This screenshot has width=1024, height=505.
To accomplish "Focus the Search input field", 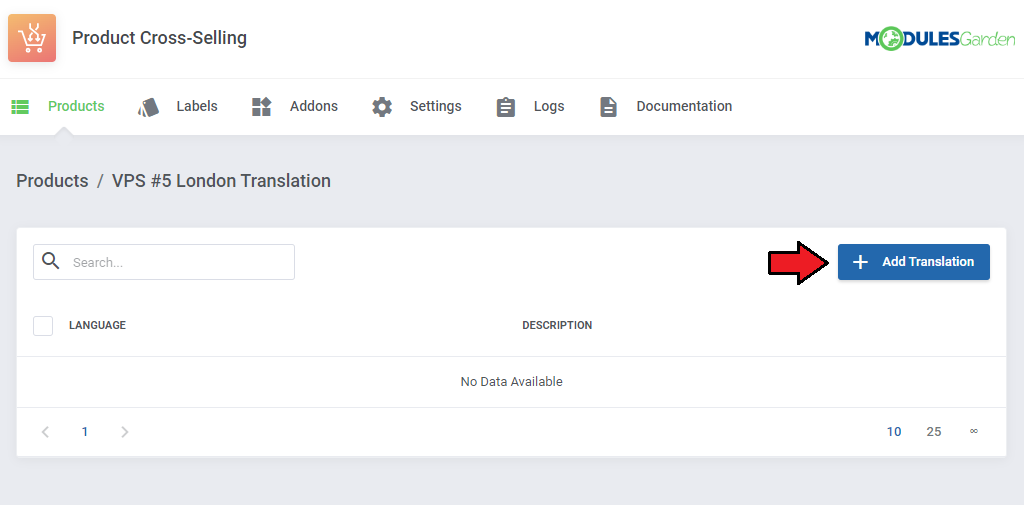I will click(x=164, y=262).
